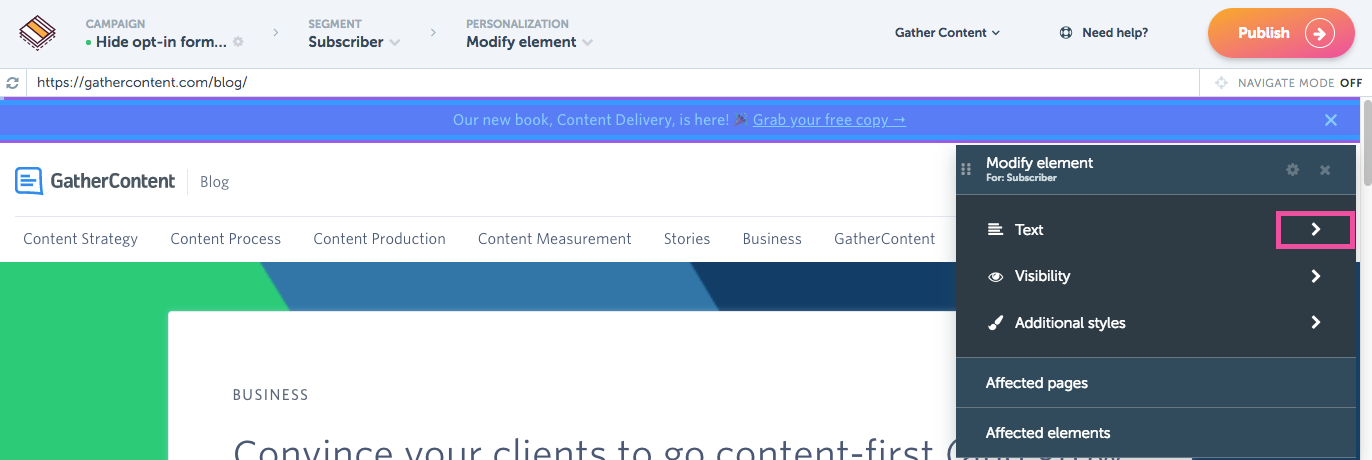Image resolution: width=1372 pixels, height=460 pixels.
Task: Reload the page with the refresh icon
Action: click(12, 83)
